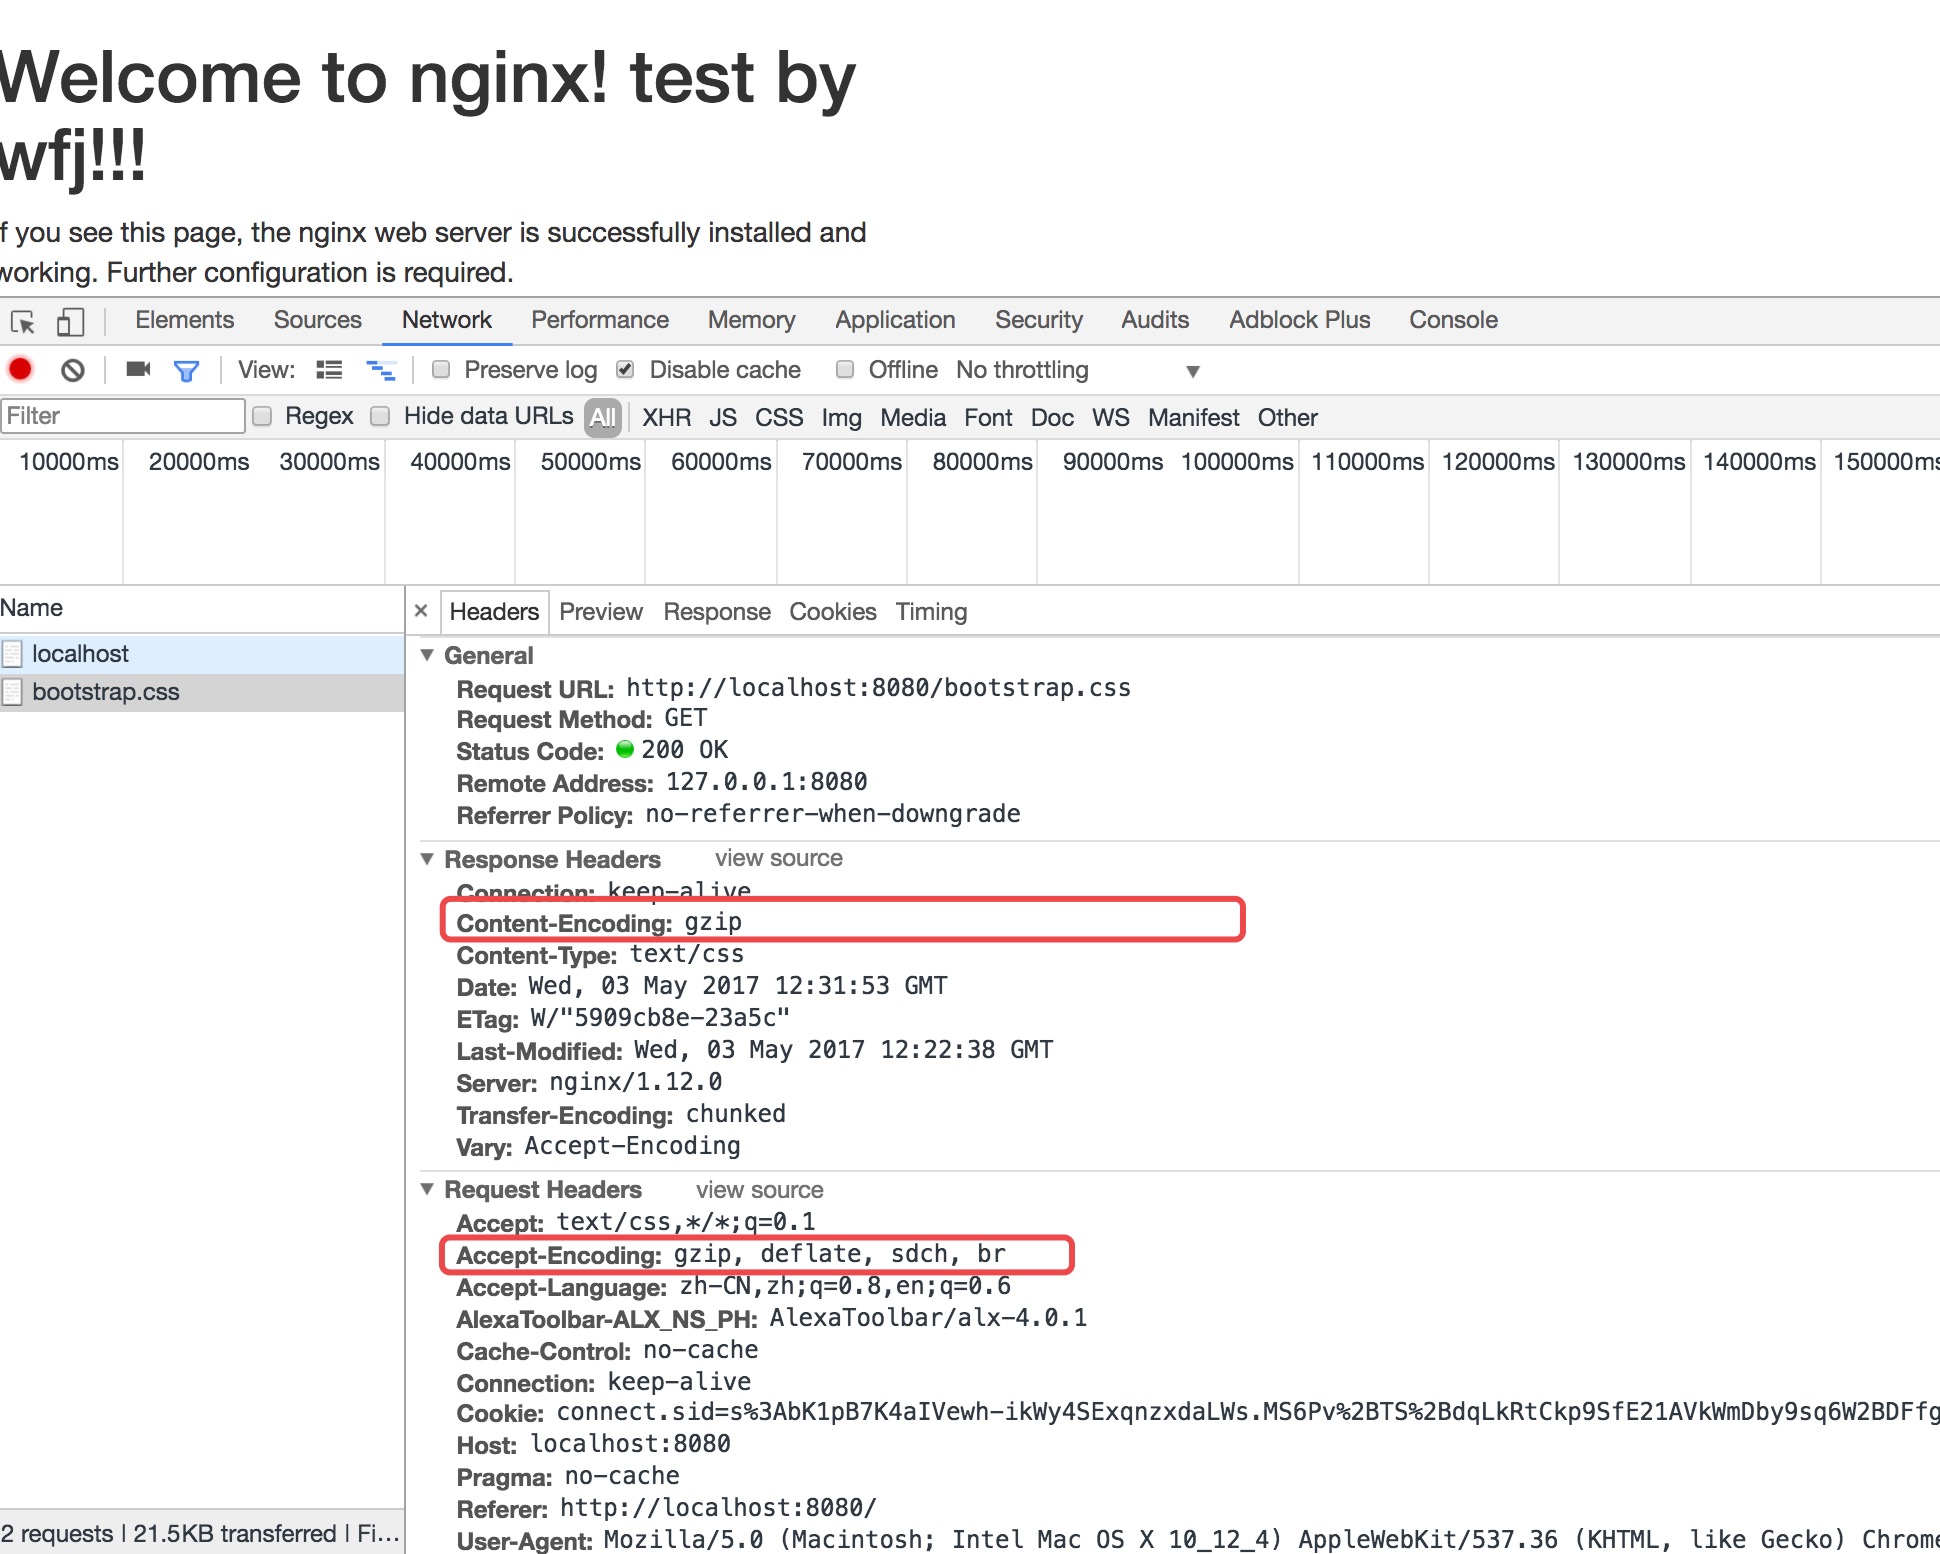Toggle the waterfall overview view icon
Image resolution: width=1940 pixels, height=1554 pixels.
(x=381, y=371)
